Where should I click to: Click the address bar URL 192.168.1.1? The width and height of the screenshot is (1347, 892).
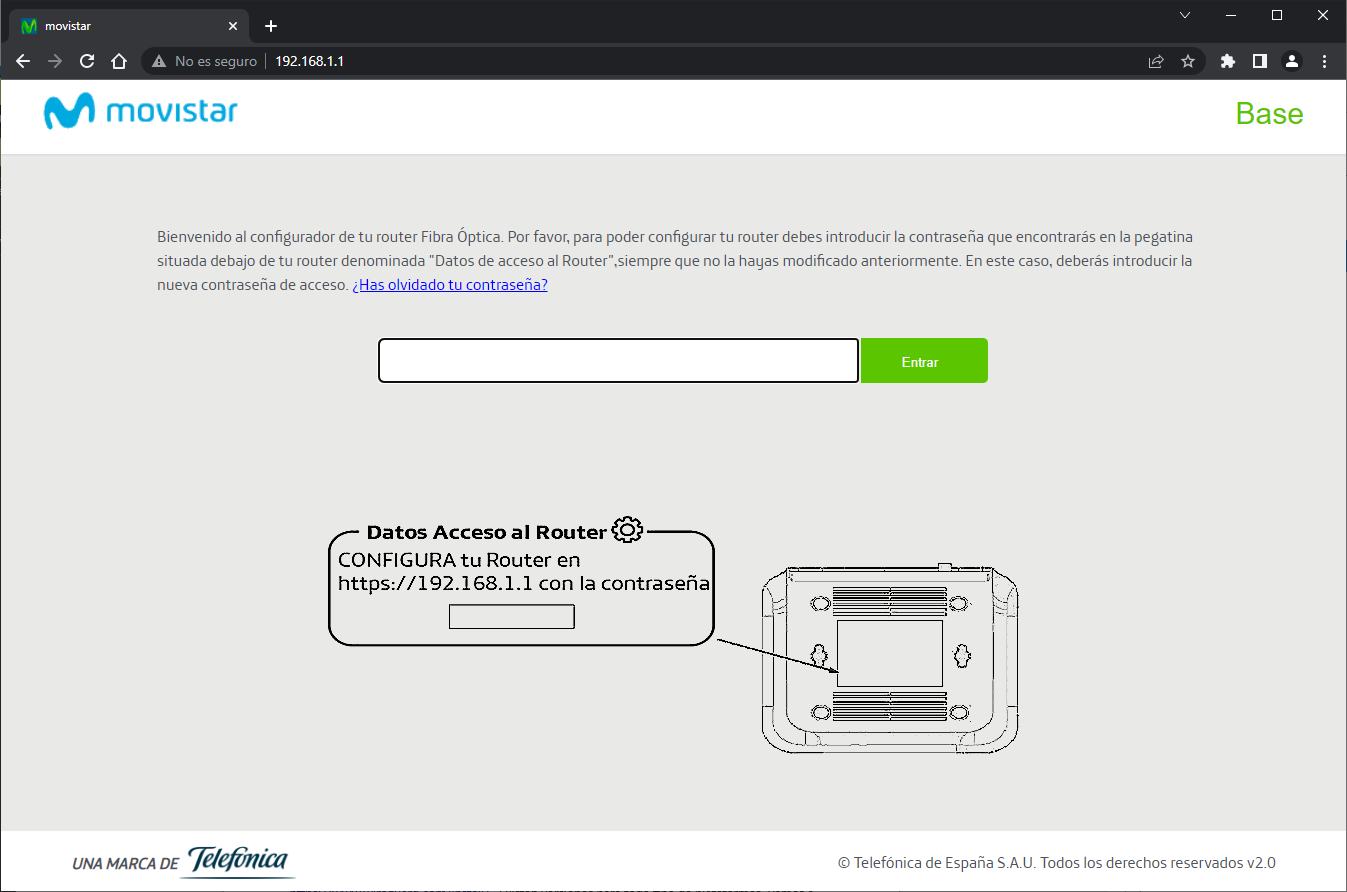pos(310,61)
